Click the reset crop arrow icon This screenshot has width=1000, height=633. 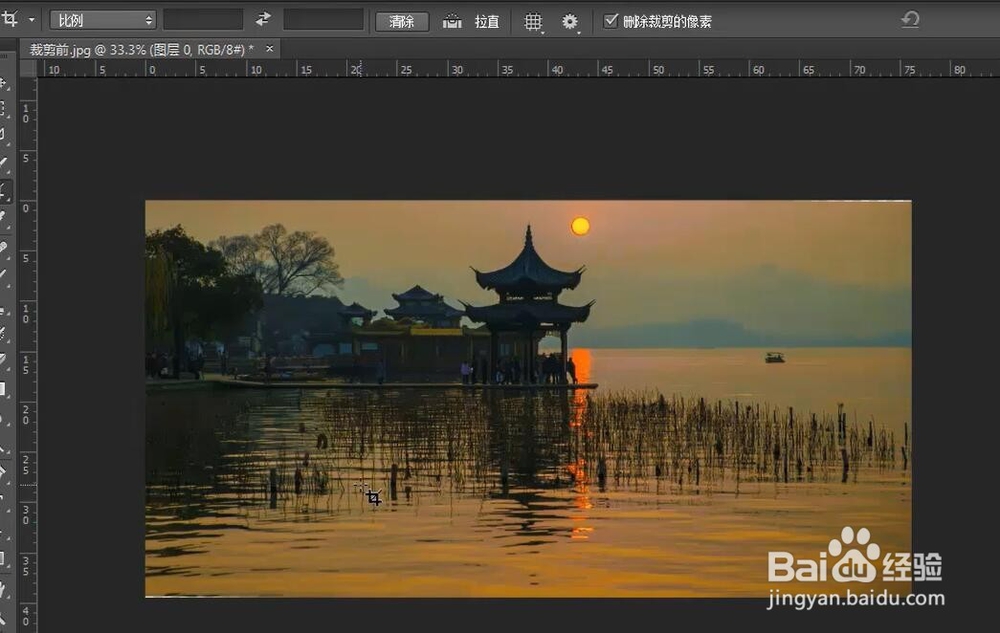[910, 20]
